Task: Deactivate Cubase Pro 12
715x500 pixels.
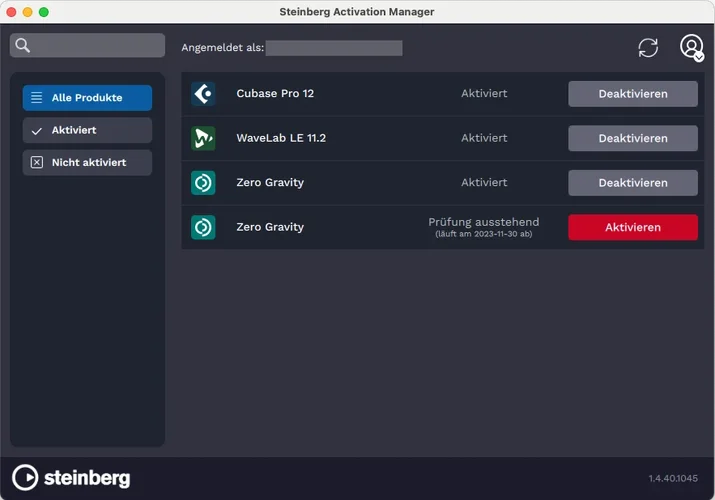Action: pyautogui.click(x=633, y=94)
